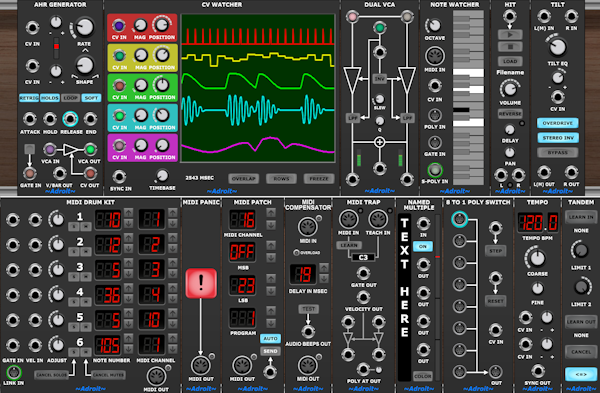Image resolution: width=600 pixels, height=393 pixels.
Task: Toggle BYPASS on the Tilt module
Action: 558,152
